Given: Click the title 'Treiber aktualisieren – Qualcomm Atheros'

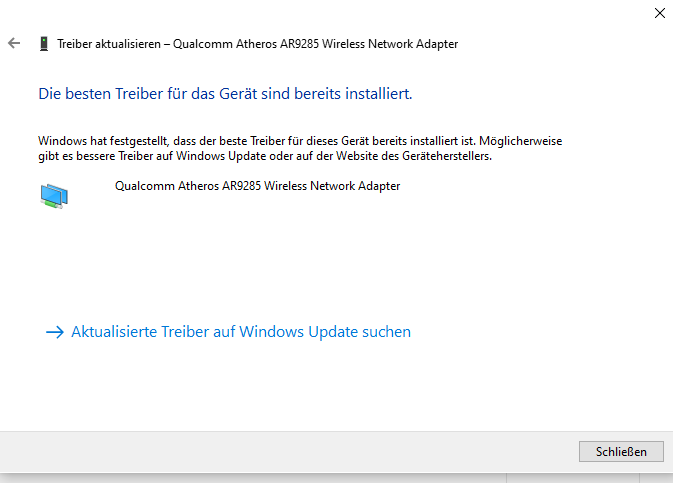Looking at the screenshot, I should 258,44.
